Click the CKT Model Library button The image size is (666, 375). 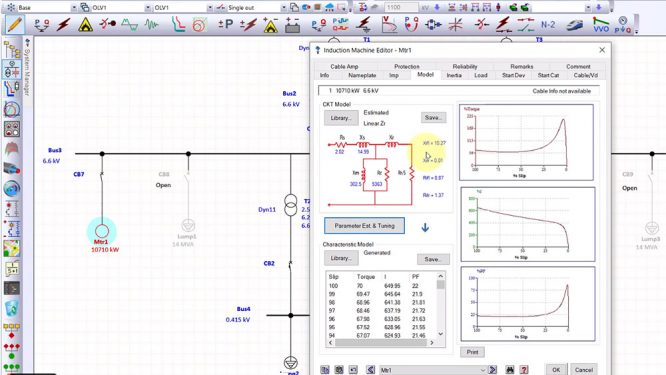341,118
